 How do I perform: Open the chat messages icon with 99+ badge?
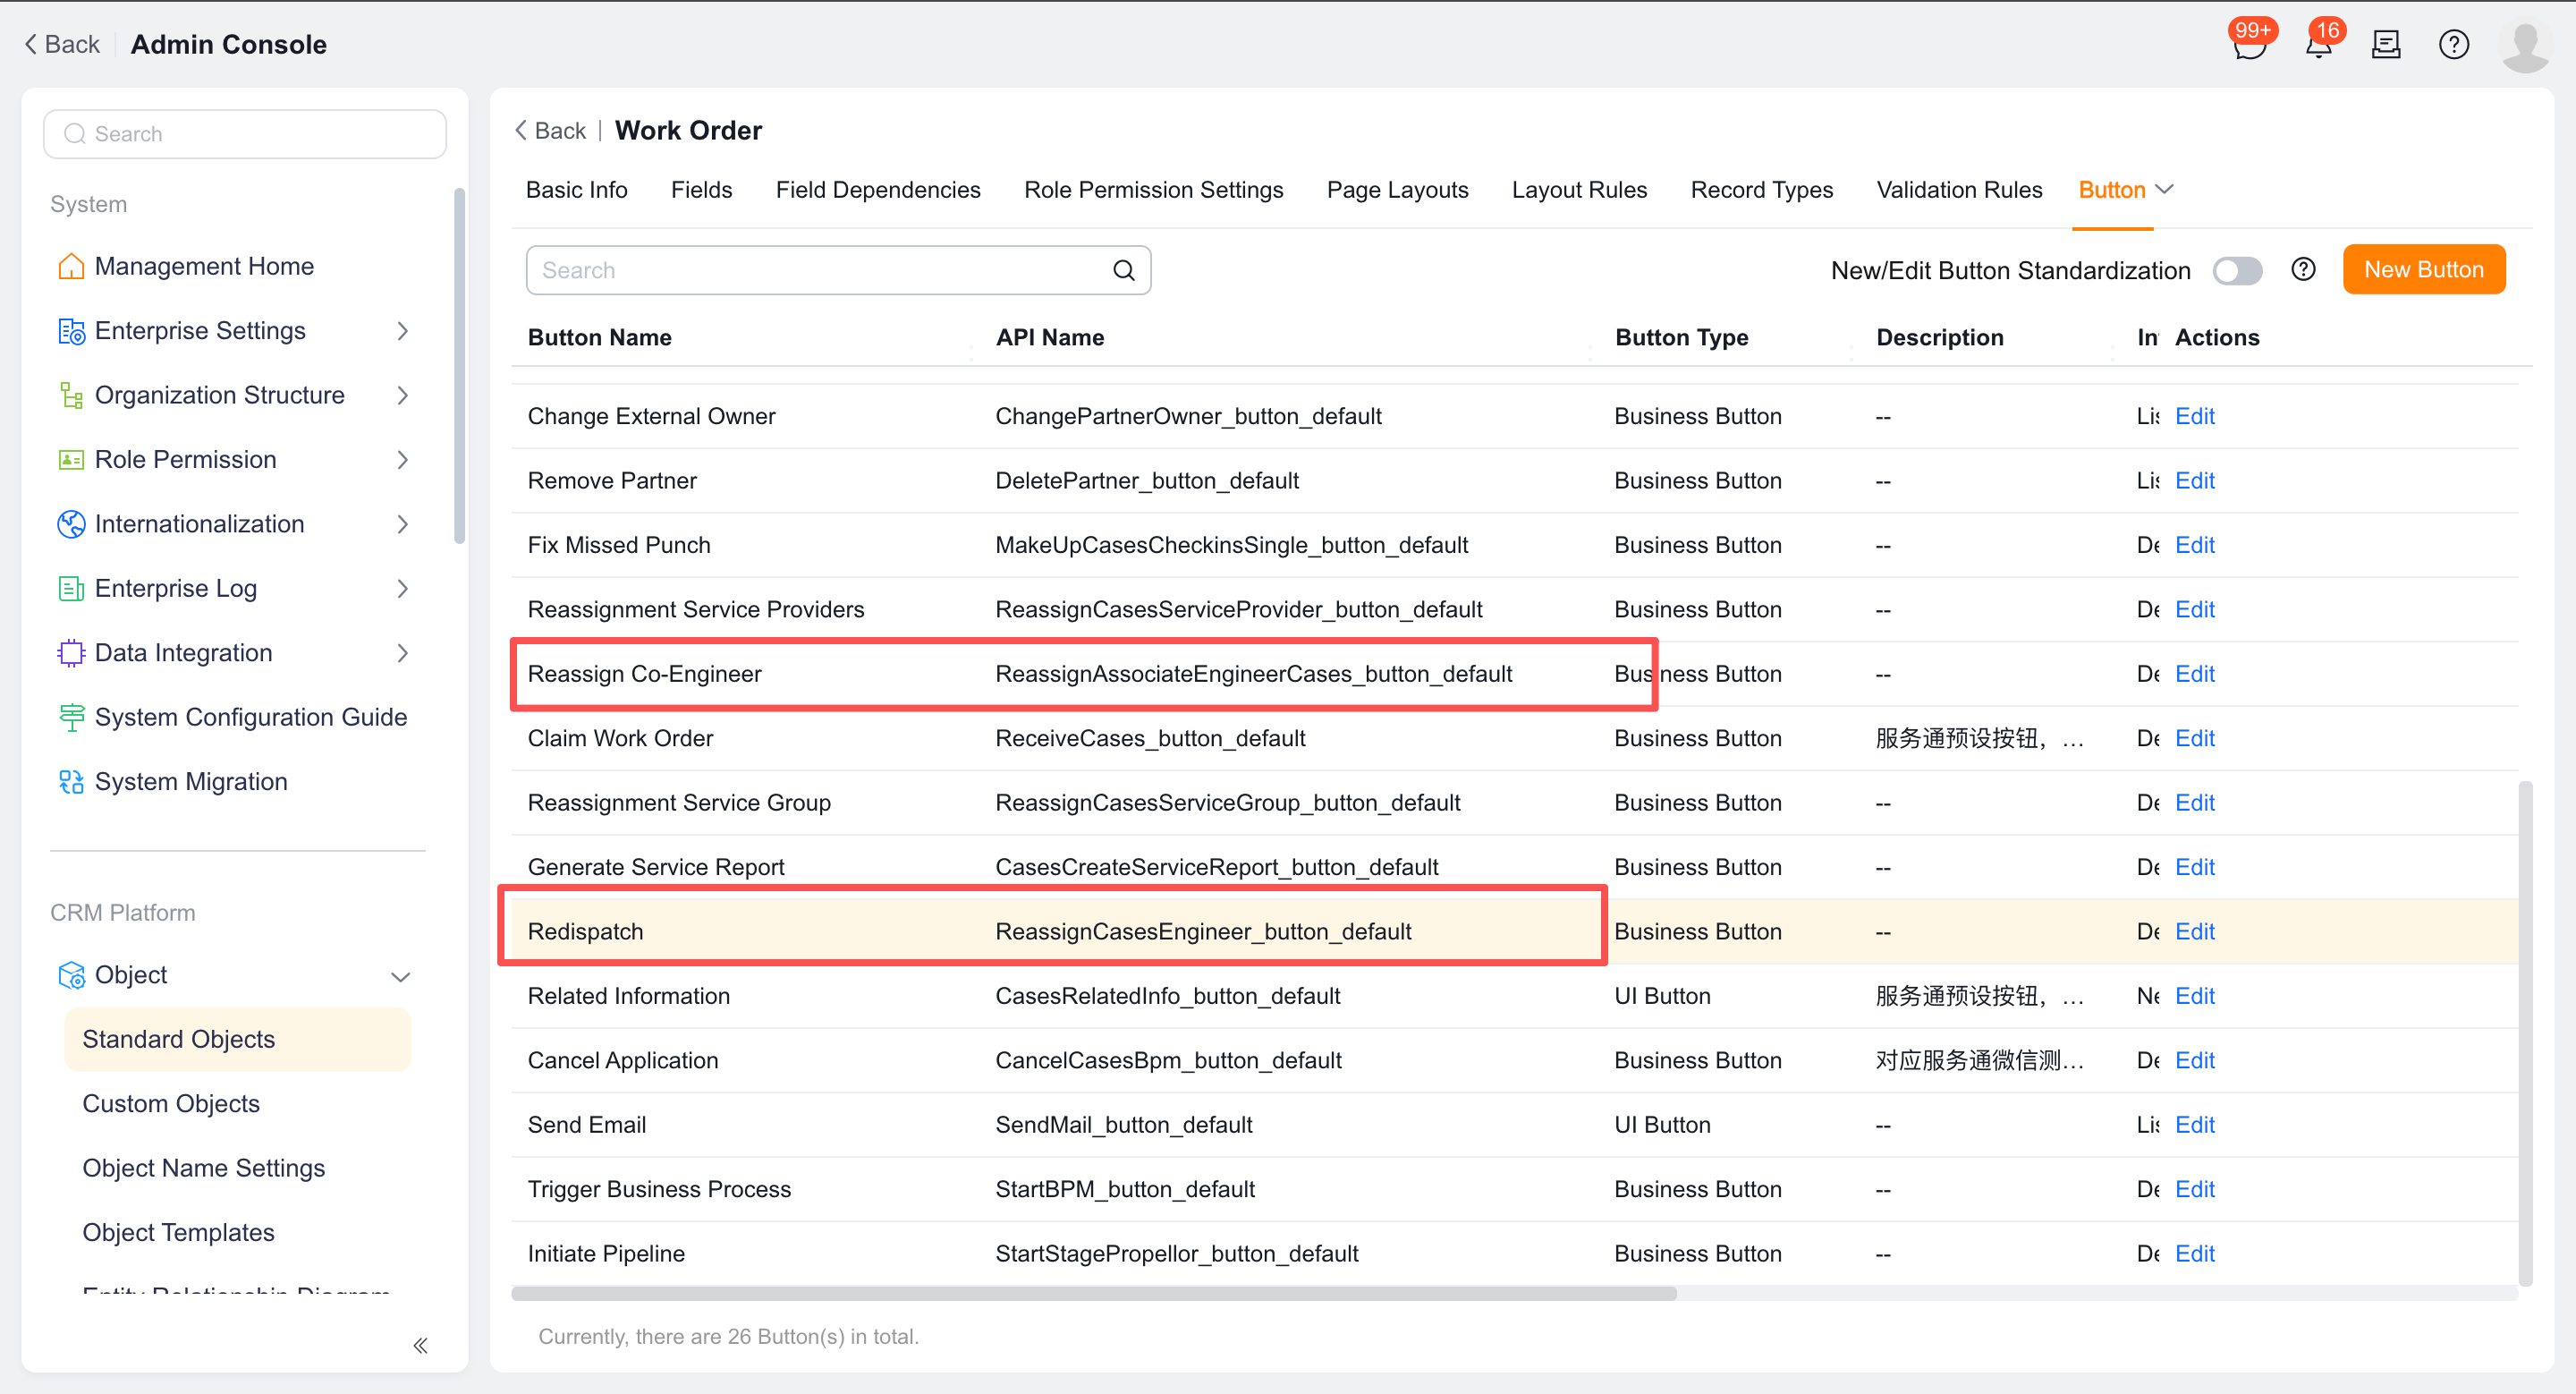pyautogui.click(x=2249, y=45)
